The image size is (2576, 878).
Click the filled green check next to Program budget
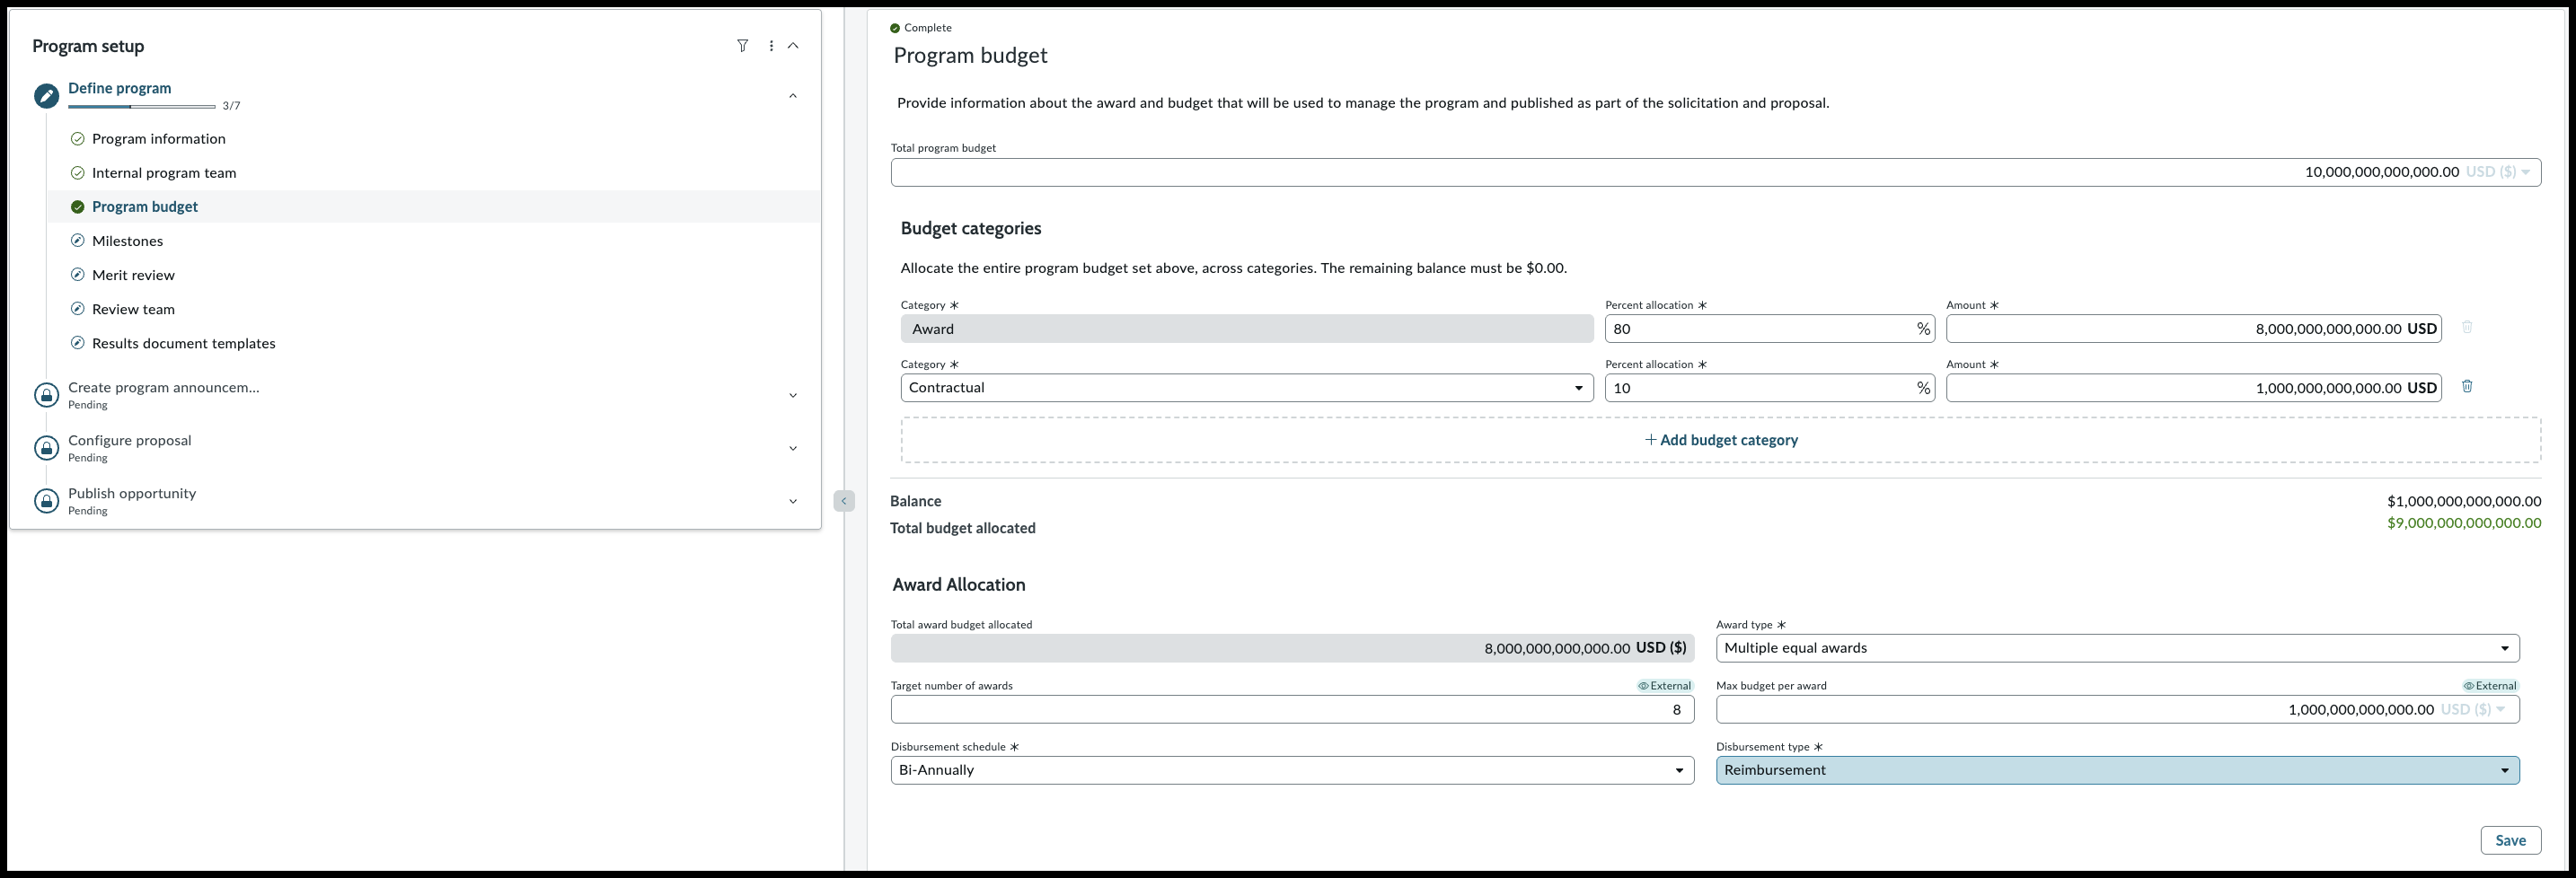(x=77, y=207)
